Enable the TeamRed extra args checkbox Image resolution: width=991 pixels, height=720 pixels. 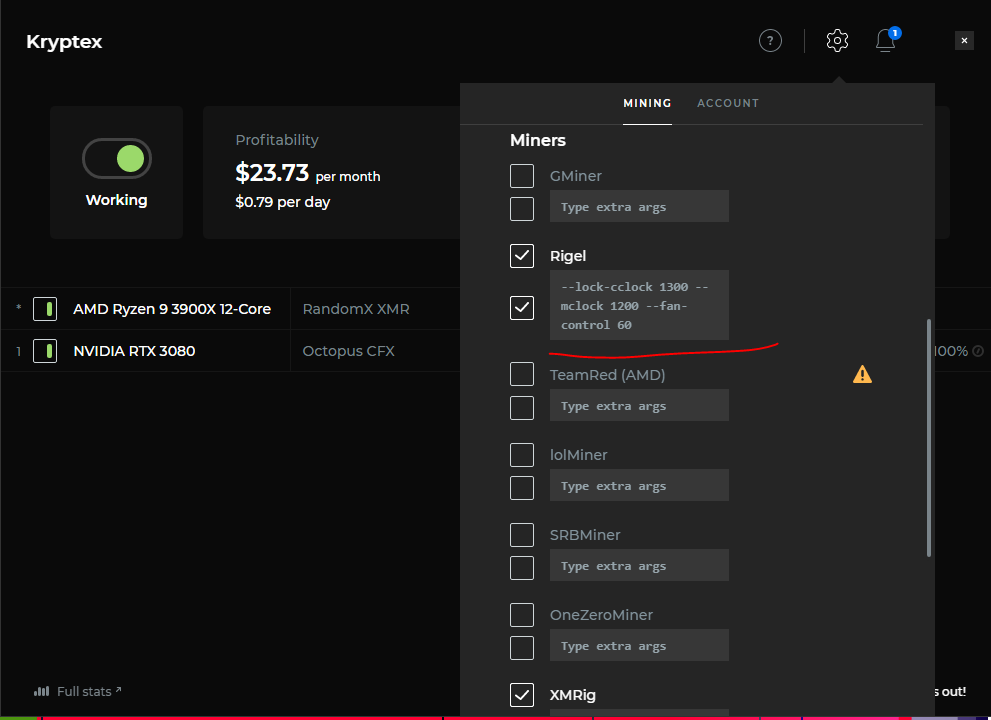tap(521, 408)
